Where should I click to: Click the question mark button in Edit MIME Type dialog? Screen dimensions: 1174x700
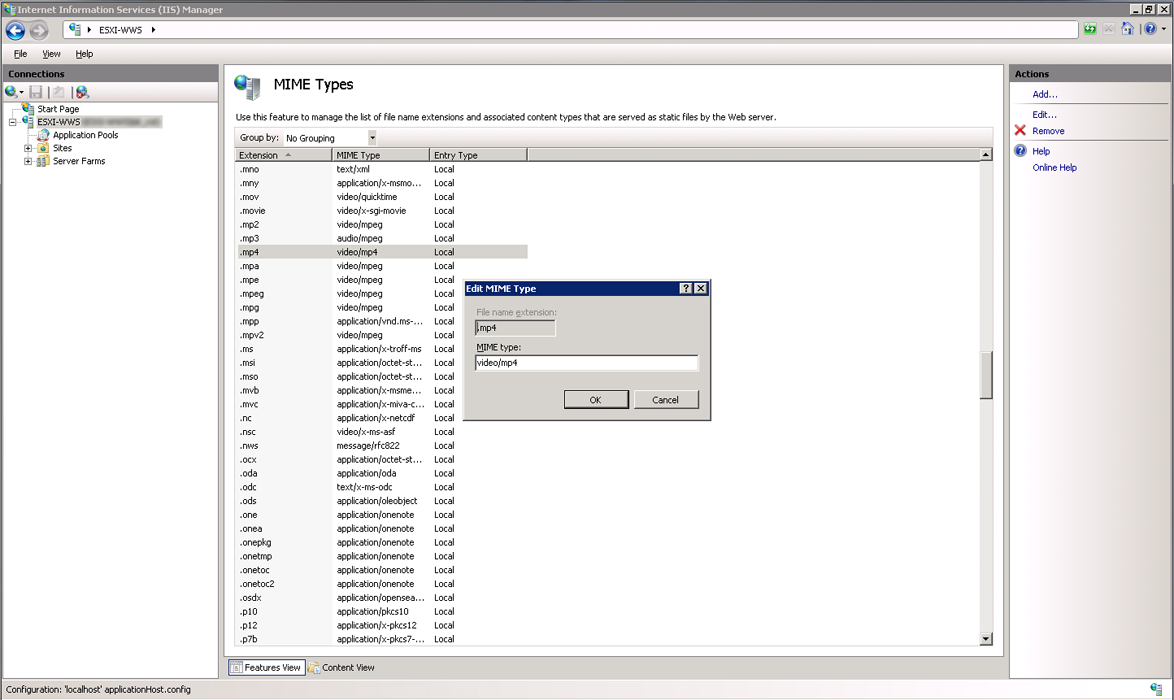686,288
